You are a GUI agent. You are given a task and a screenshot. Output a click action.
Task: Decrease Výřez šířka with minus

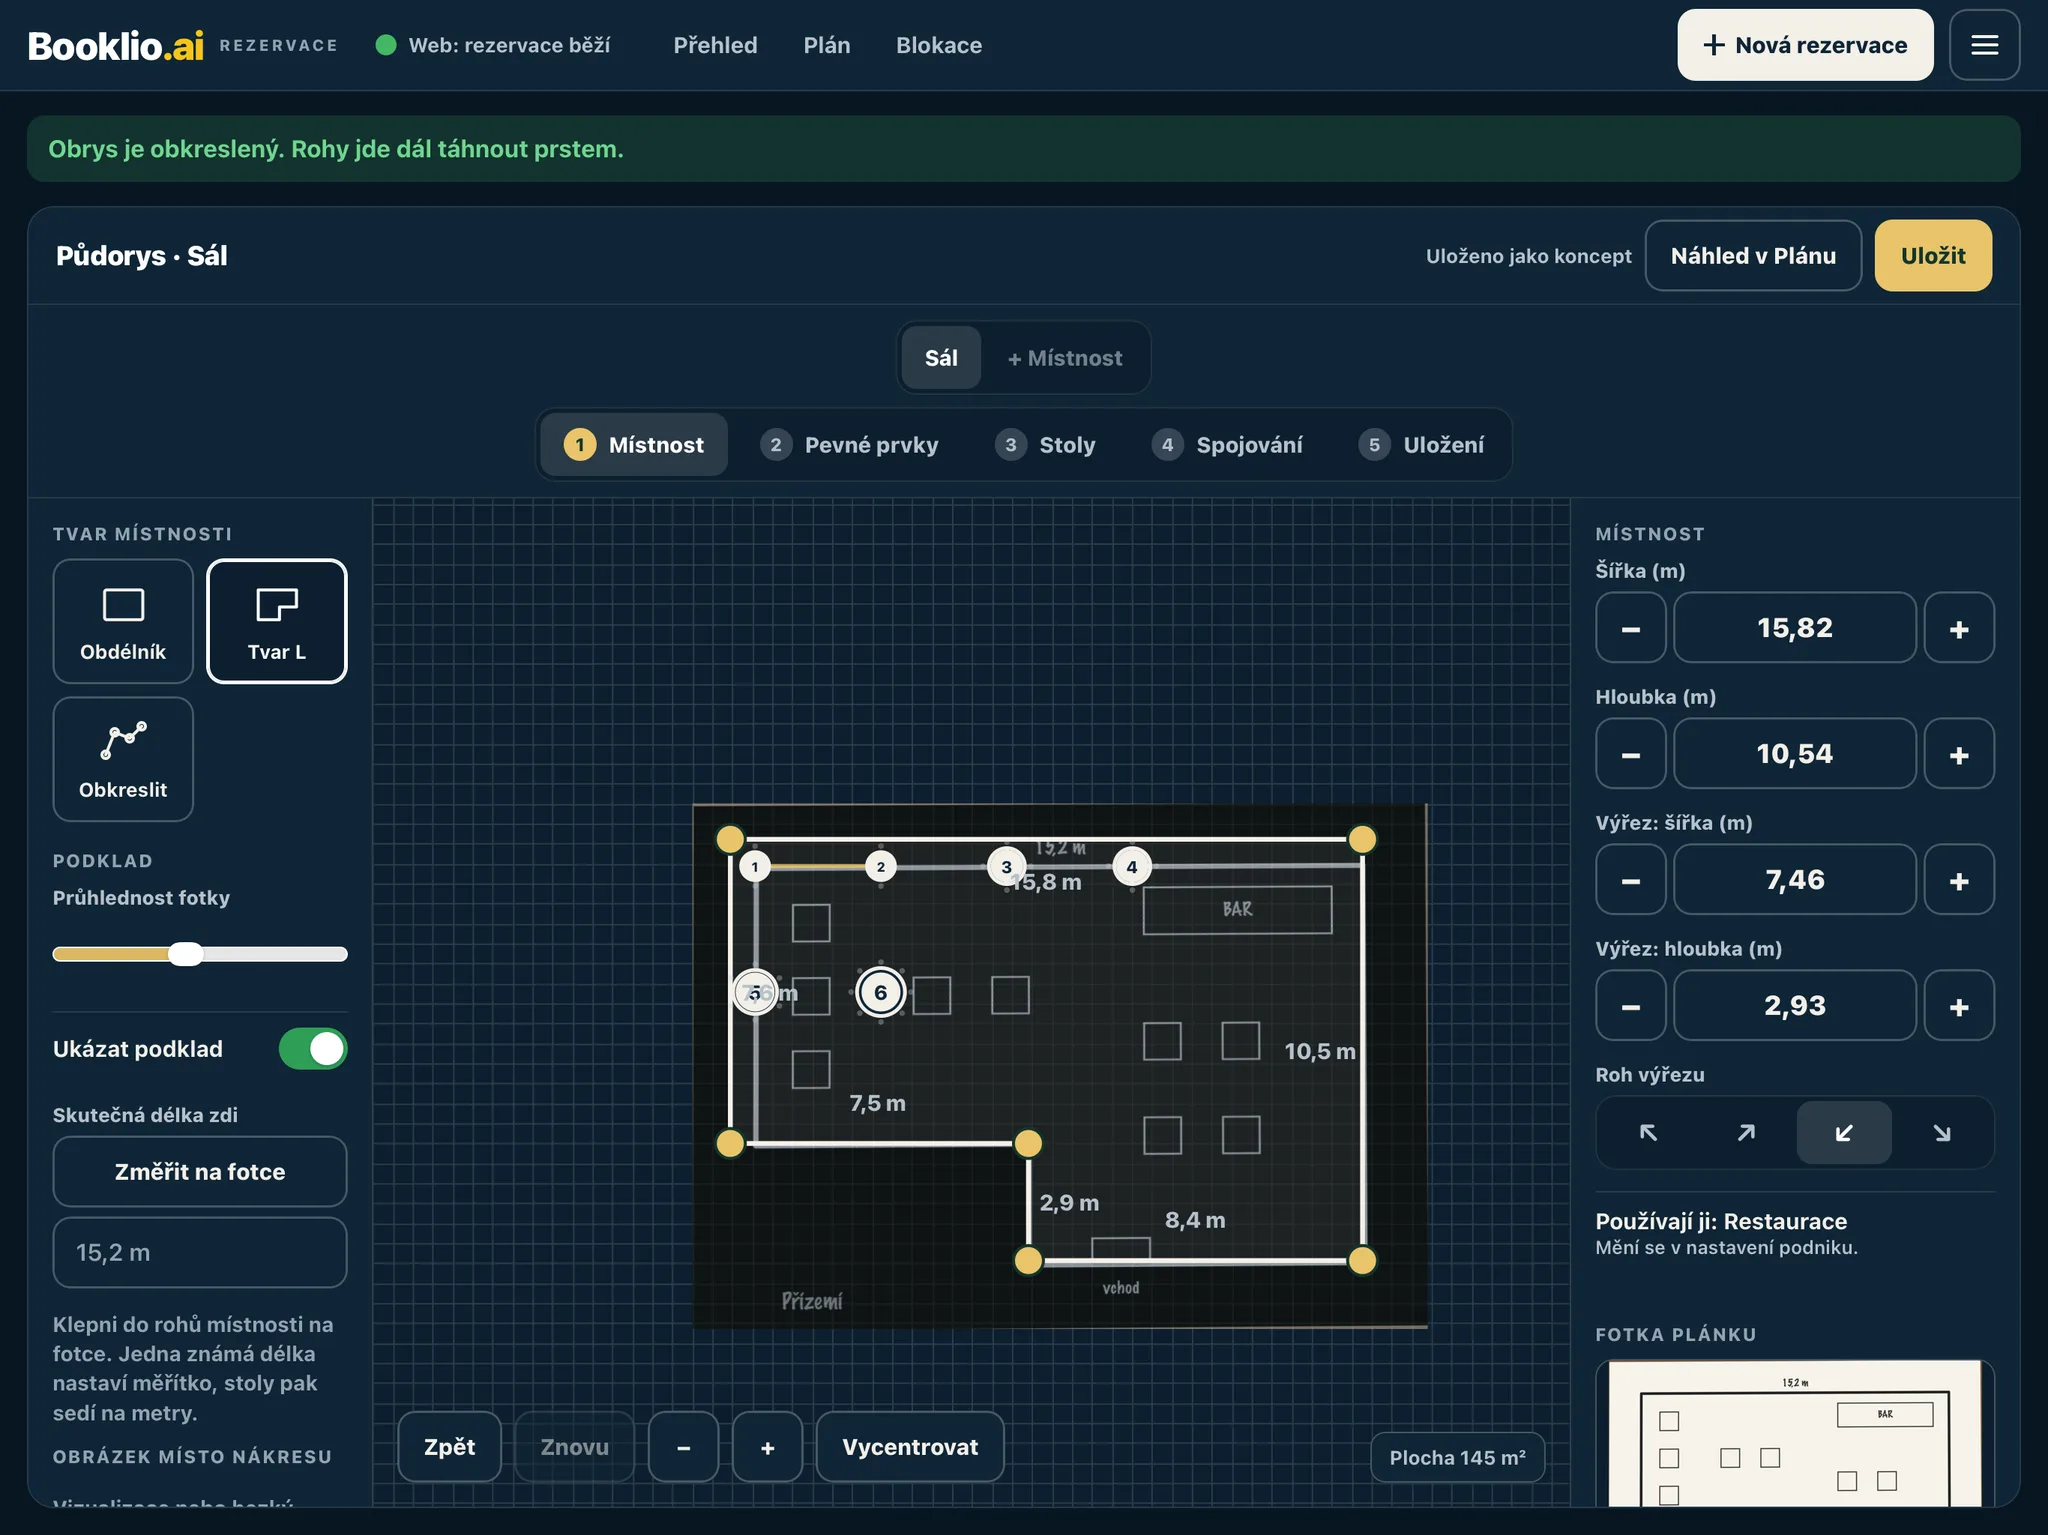(1631, 880)
